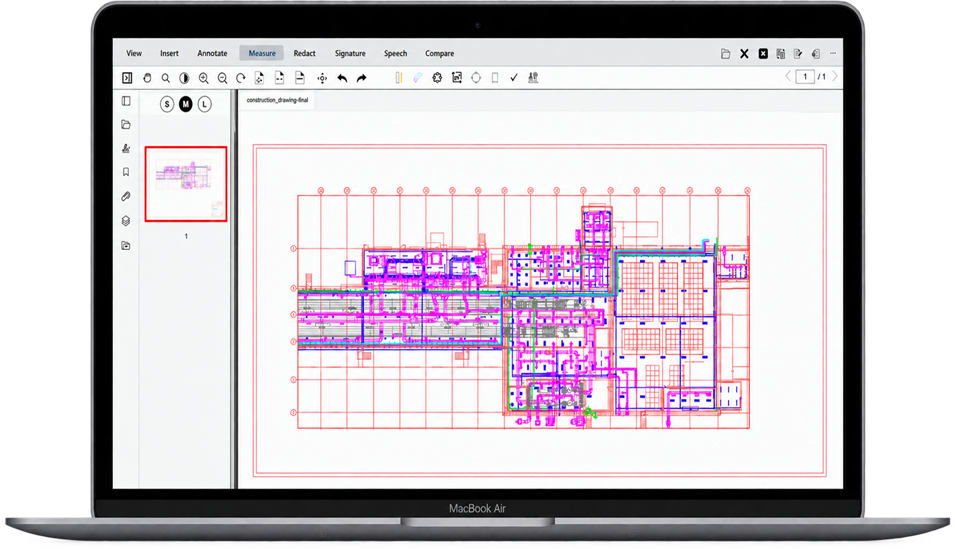The width and height of the screenshot is (955, 549).
Task: Open the Annotate tab
Action: point(212,54)
